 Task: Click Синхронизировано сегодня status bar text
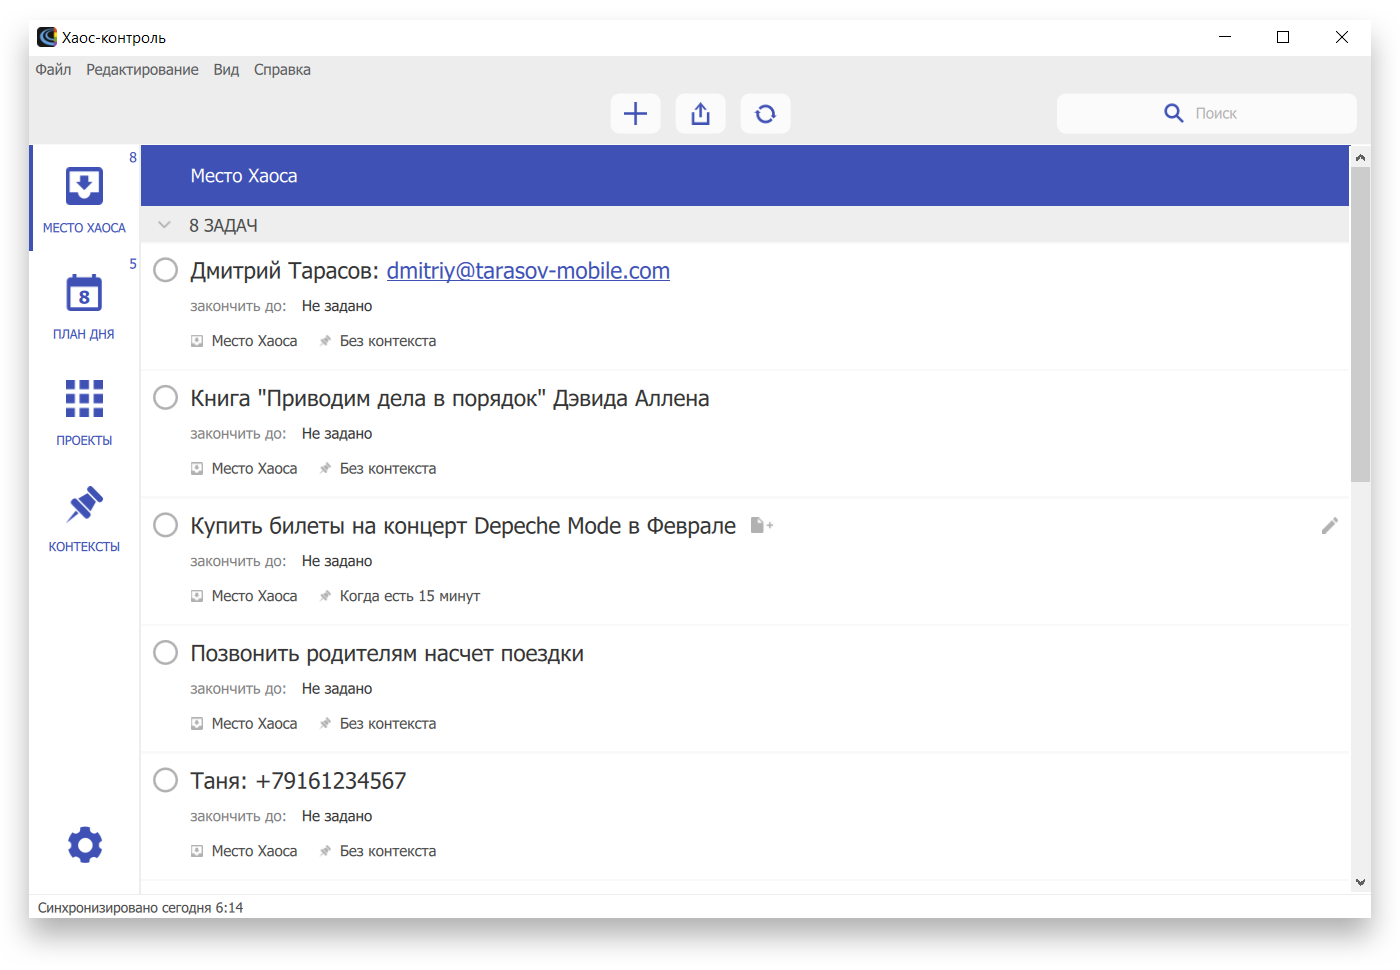pos(140,908)
